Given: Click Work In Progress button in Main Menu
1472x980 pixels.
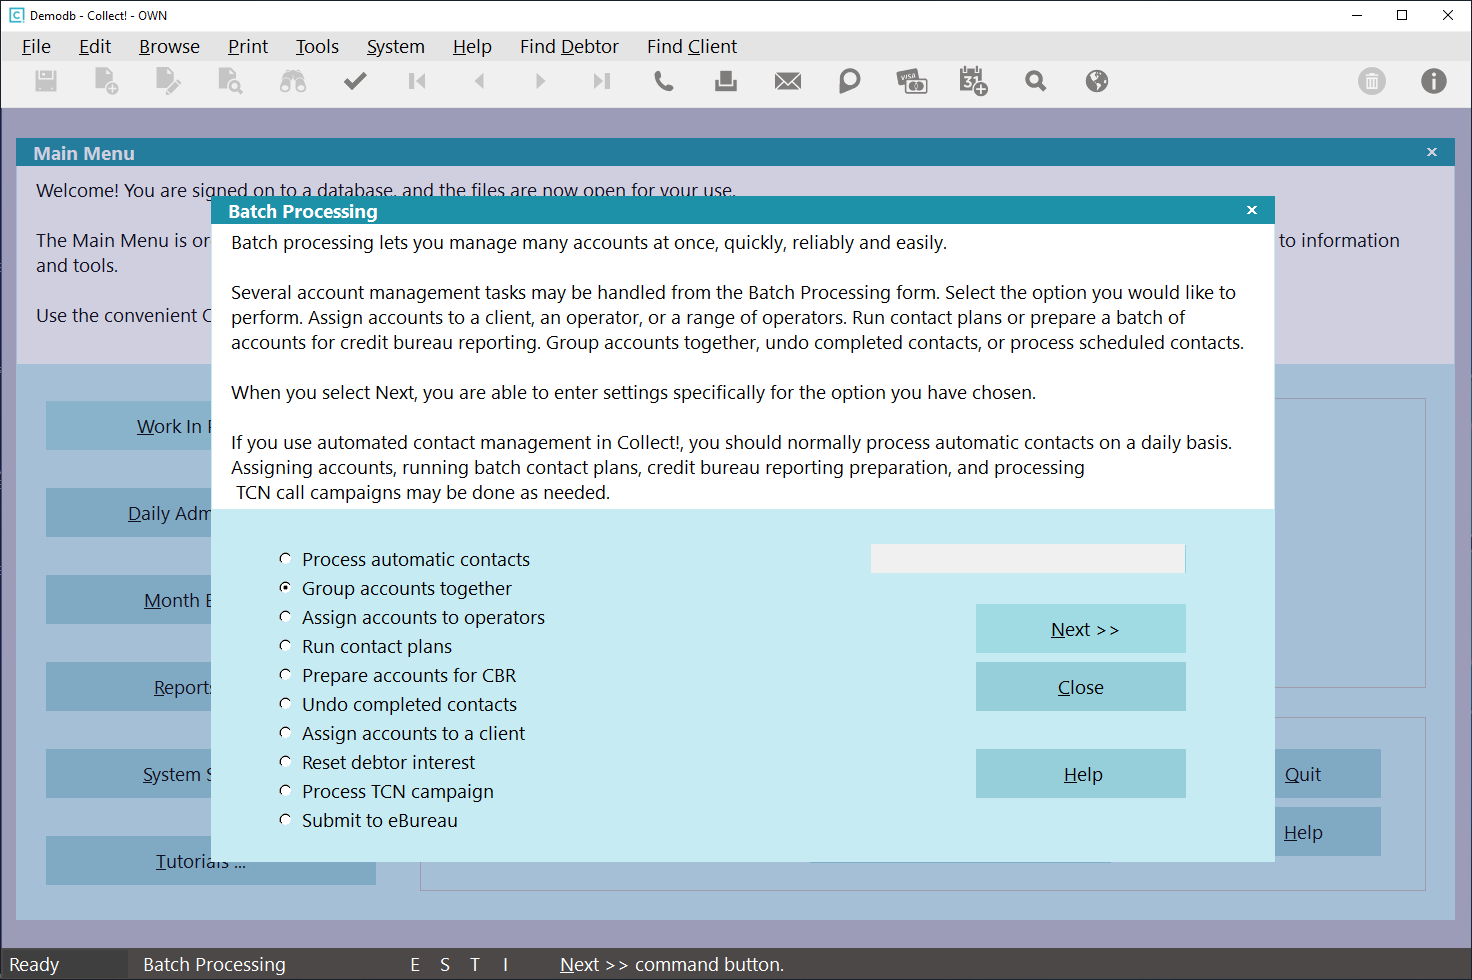Looking at the screenshot, I should coord(129,426).
